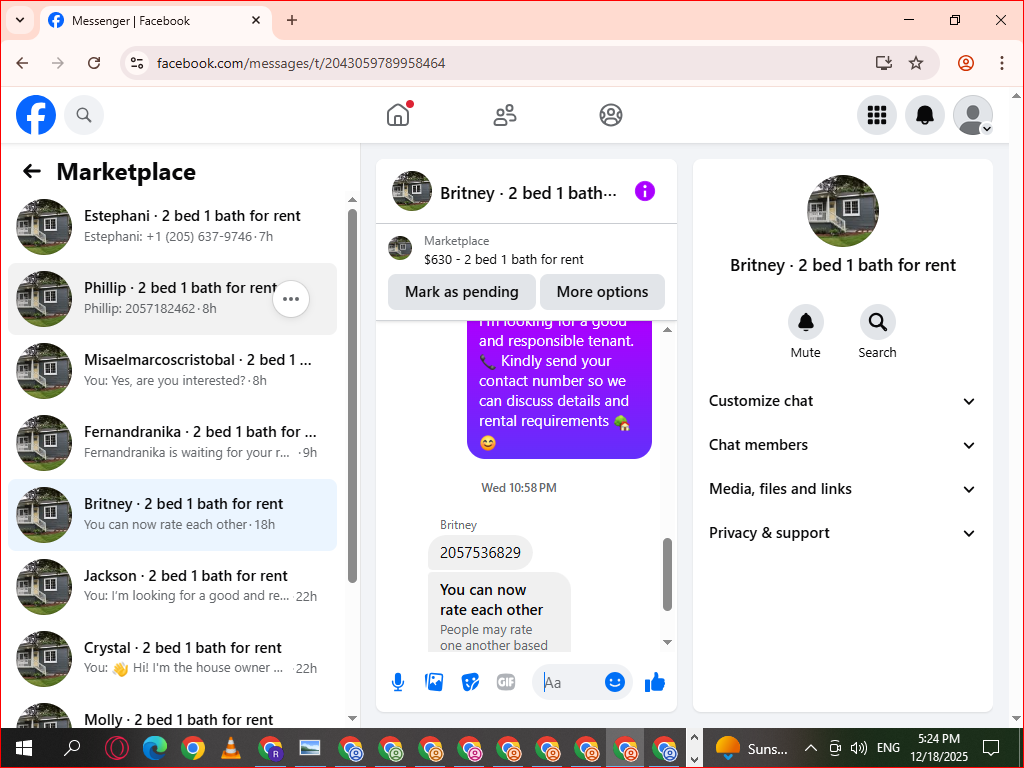
Task: Open the Groups icon in top navigation
Action: tap(611, 115)
